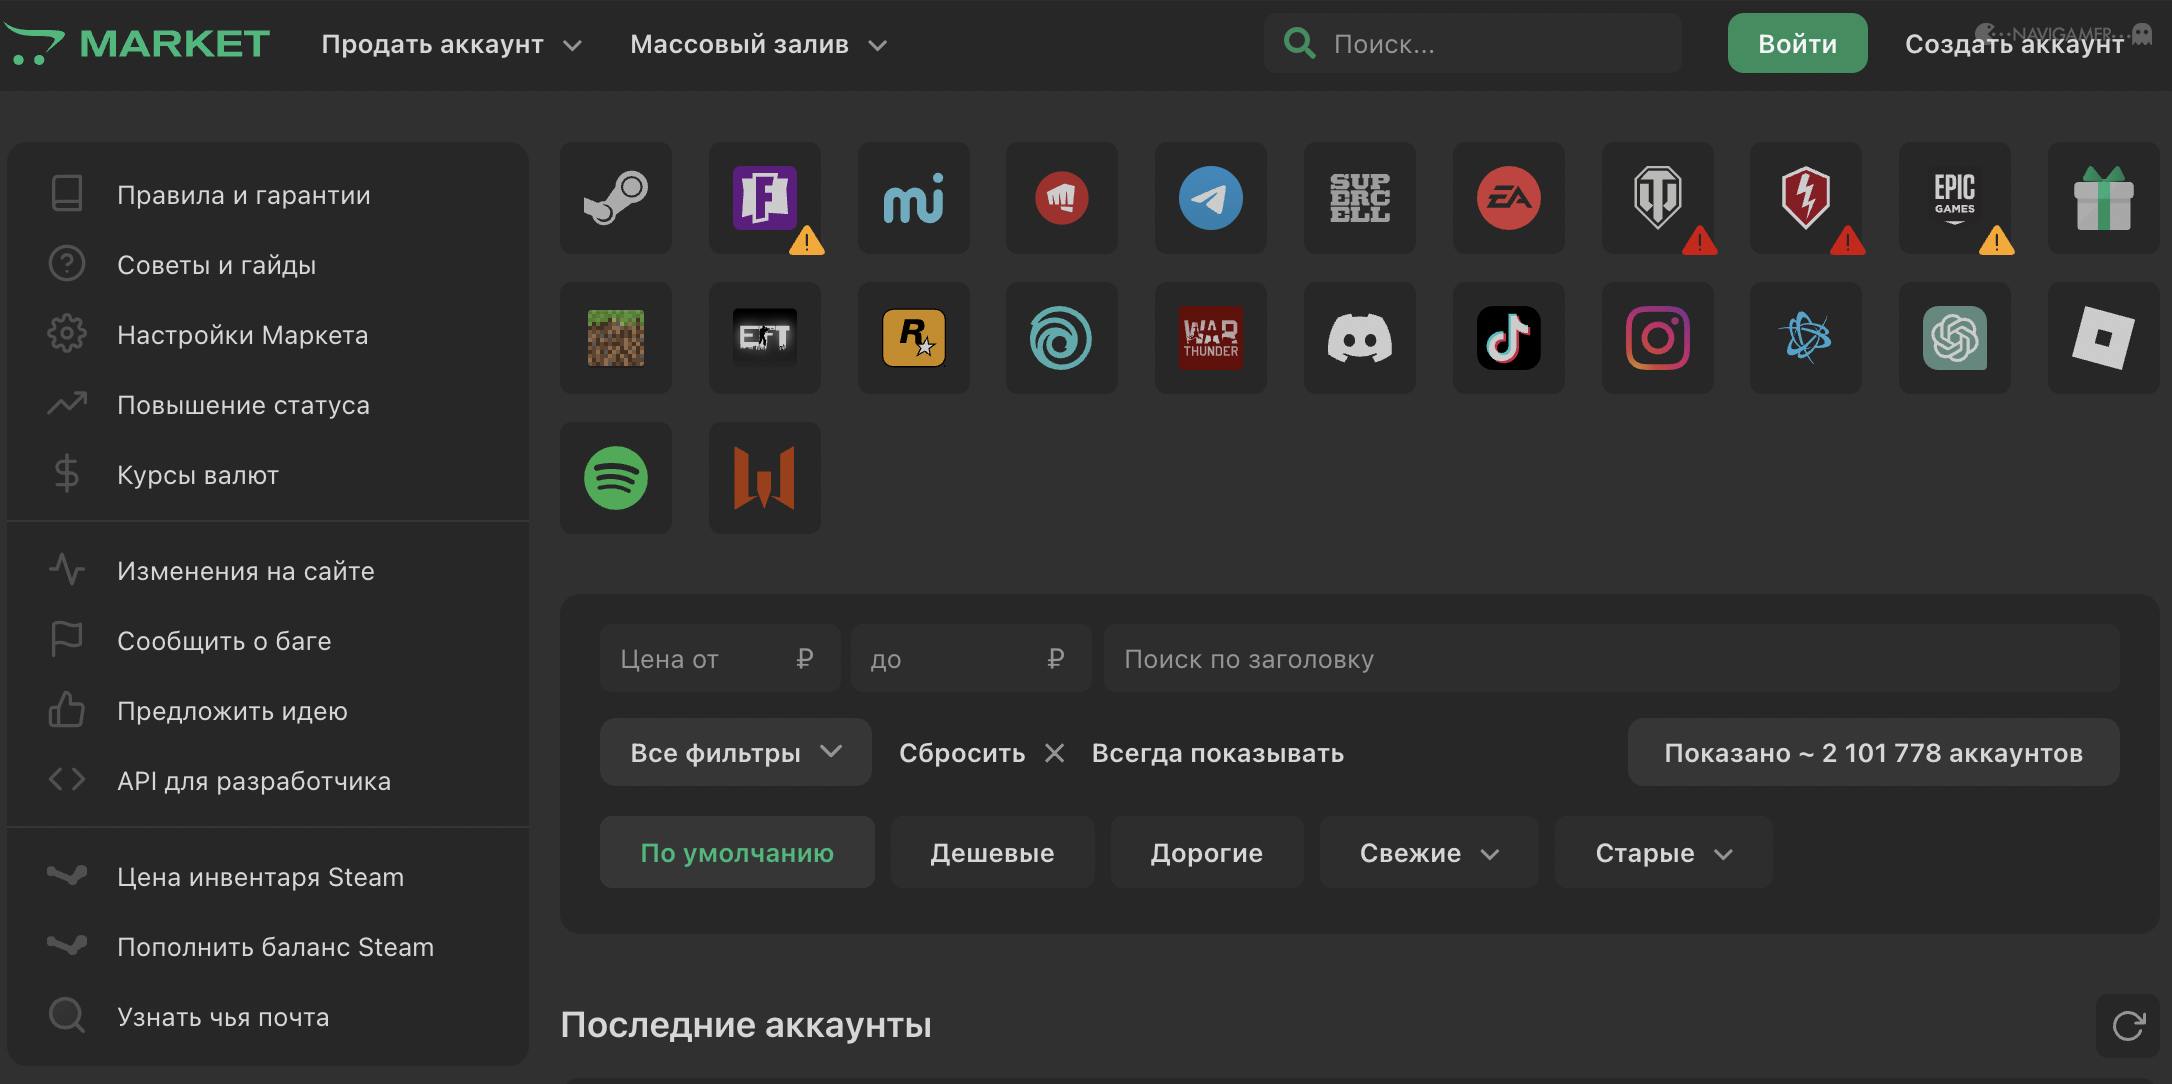This screenshot has height=1084, width=2172.
Task: Select the Escape from Tarkov icon
Action: [x=765, y=338]
